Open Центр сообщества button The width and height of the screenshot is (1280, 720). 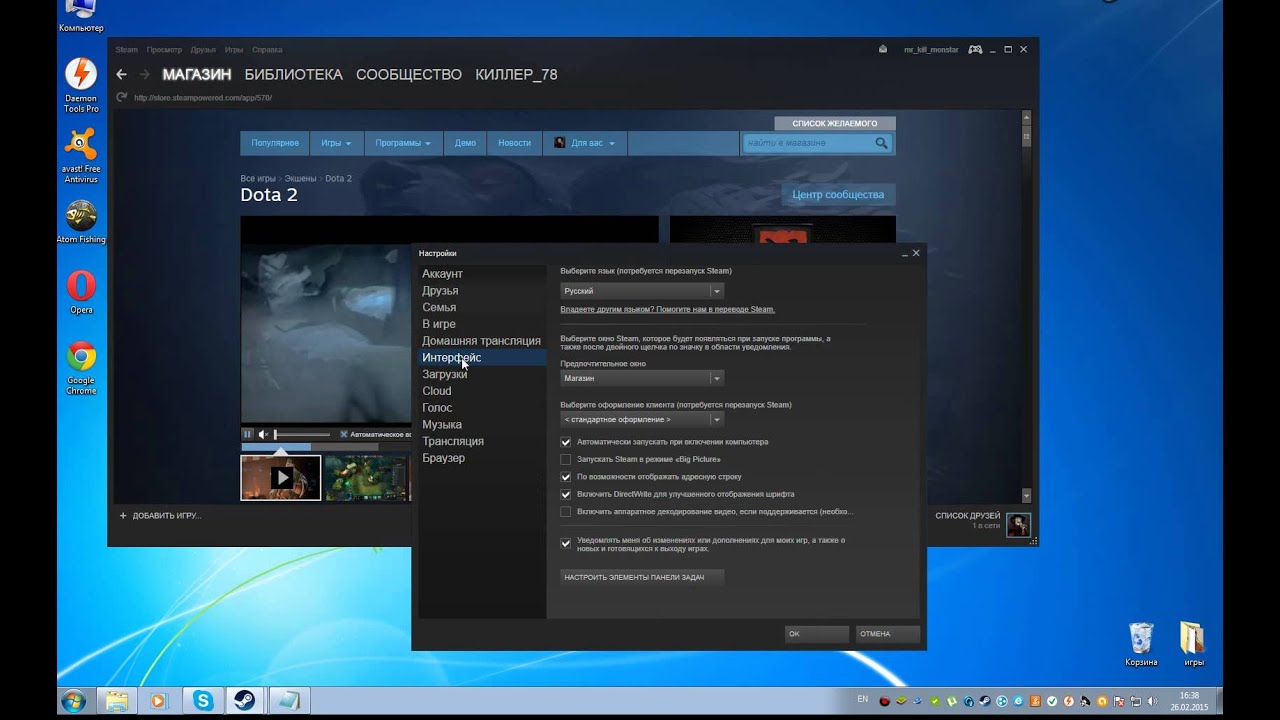coord(838,194)
